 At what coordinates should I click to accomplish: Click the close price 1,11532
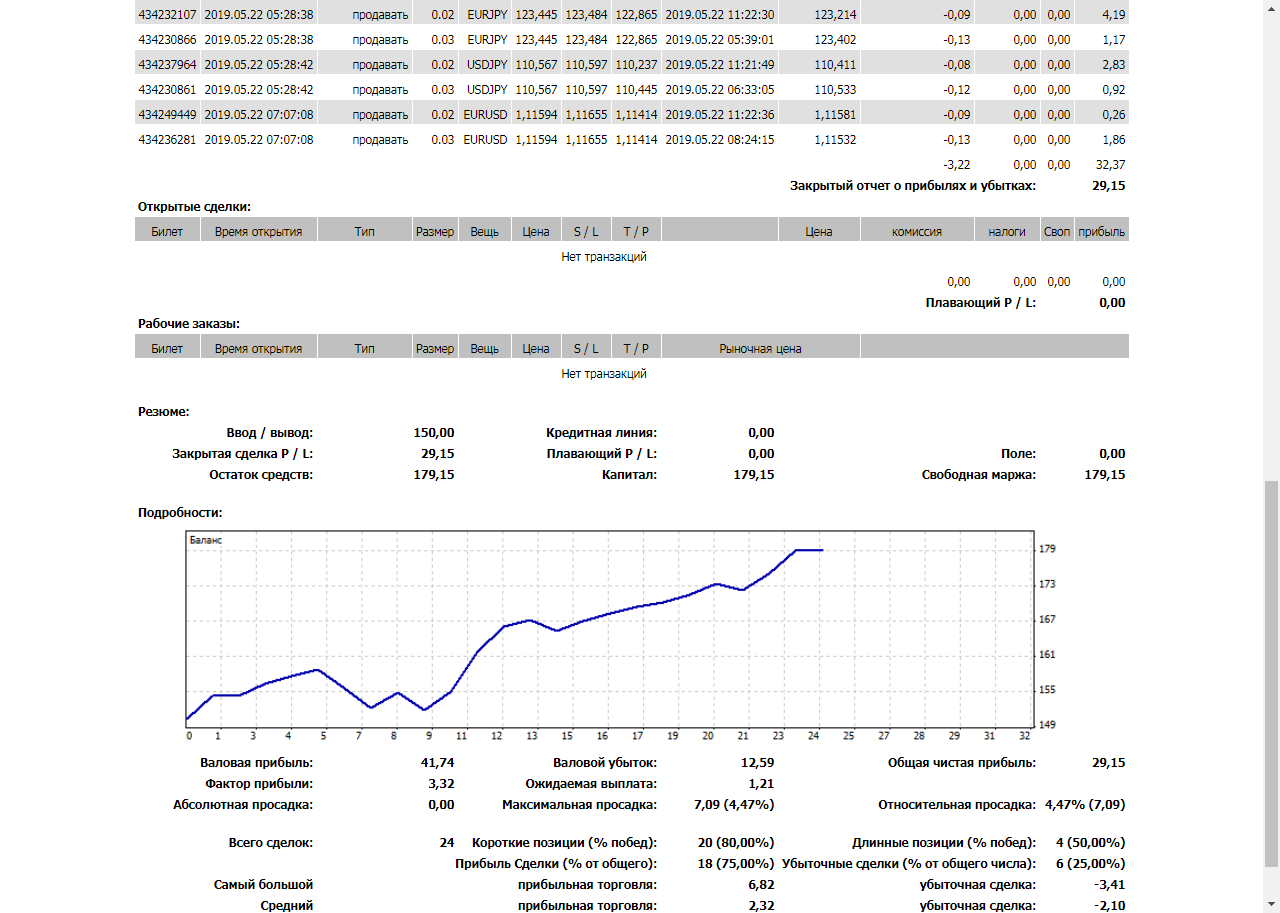coord(835,140)
